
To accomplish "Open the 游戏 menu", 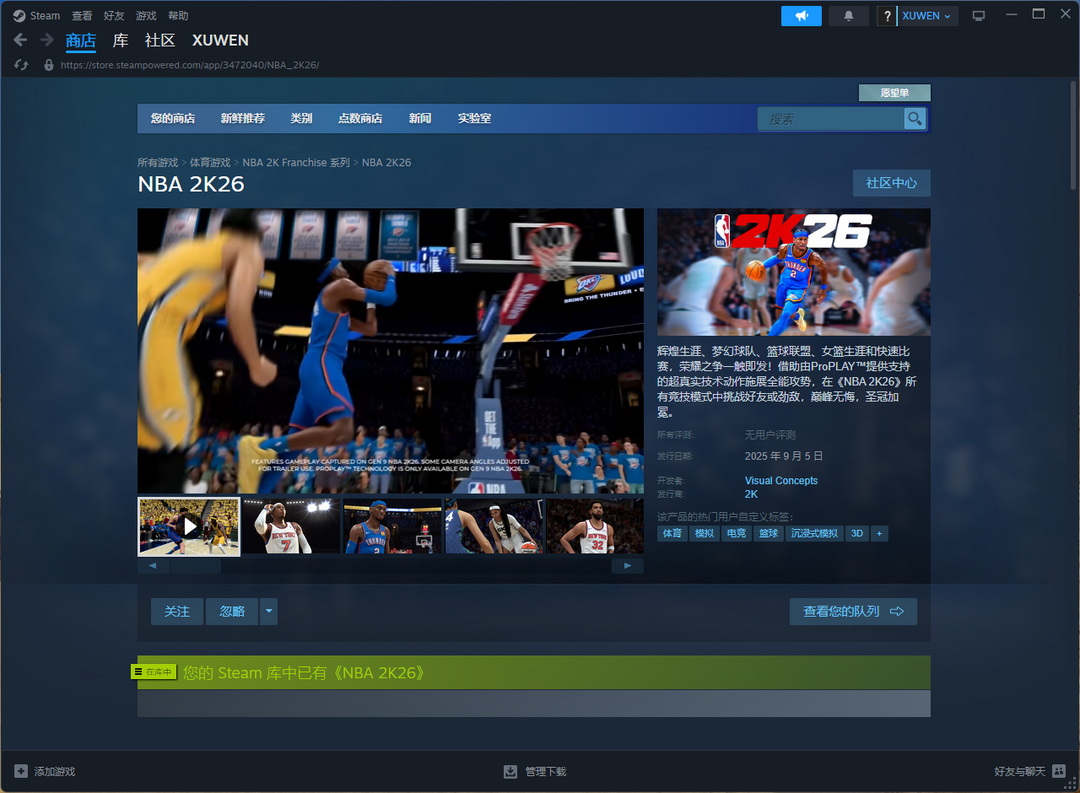I will (x=146, y=15).
